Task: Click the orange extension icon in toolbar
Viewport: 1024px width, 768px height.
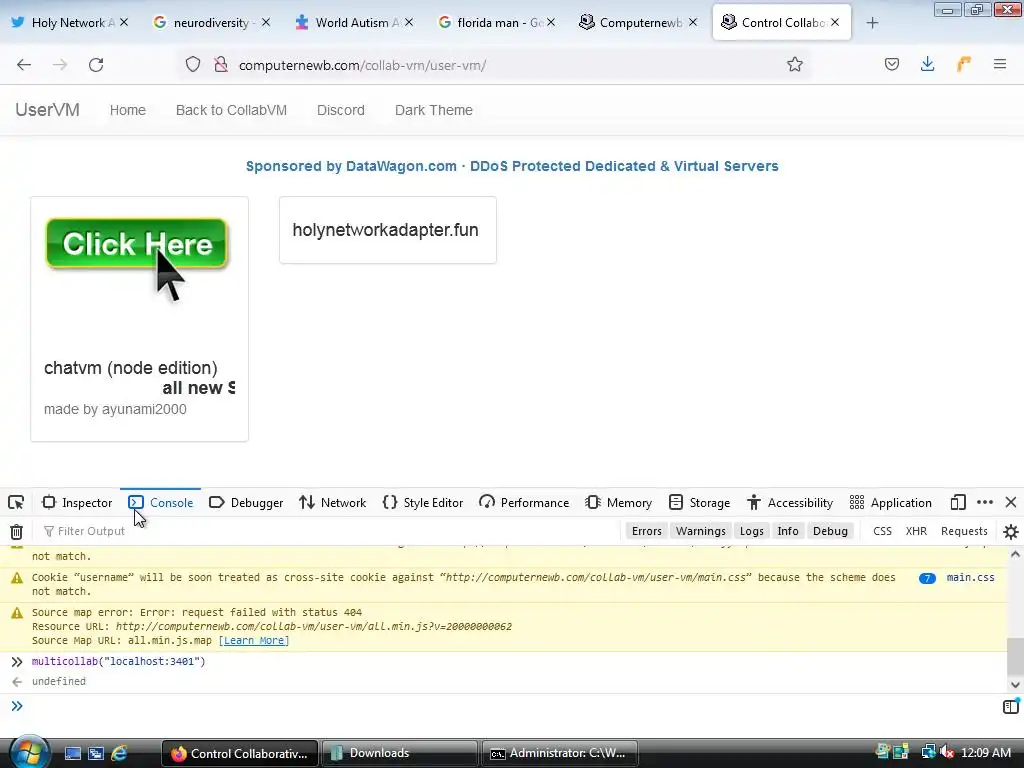Action: (964, 64)
